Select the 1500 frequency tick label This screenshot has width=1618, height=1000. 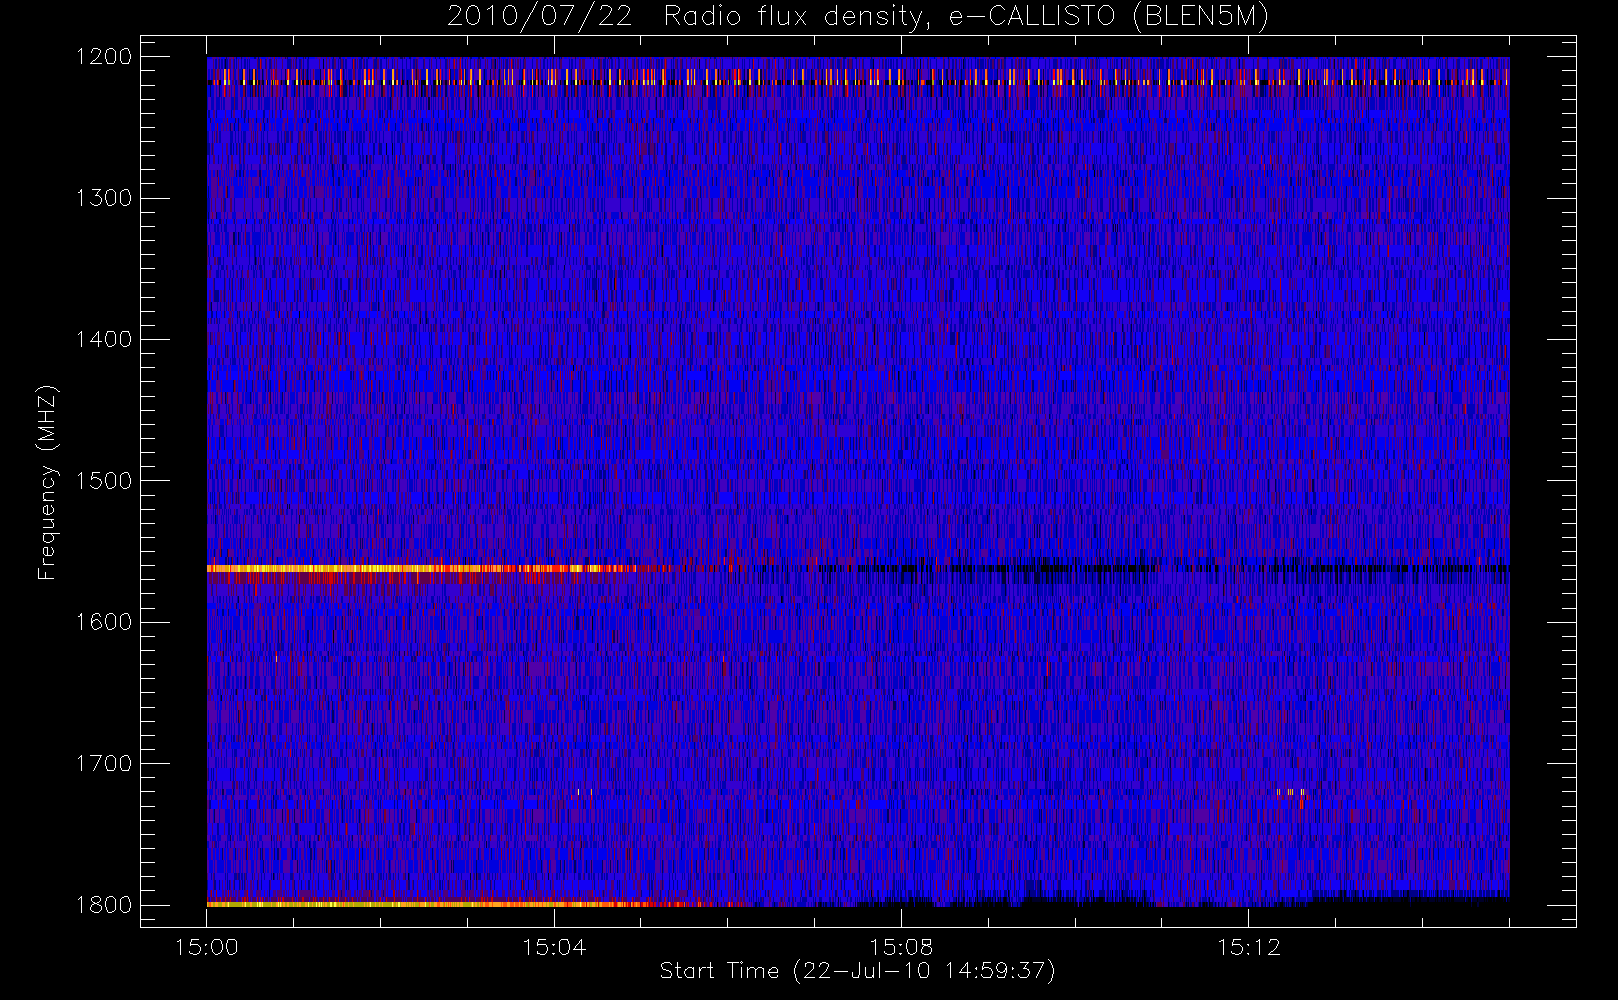click(x=105, y=480)
